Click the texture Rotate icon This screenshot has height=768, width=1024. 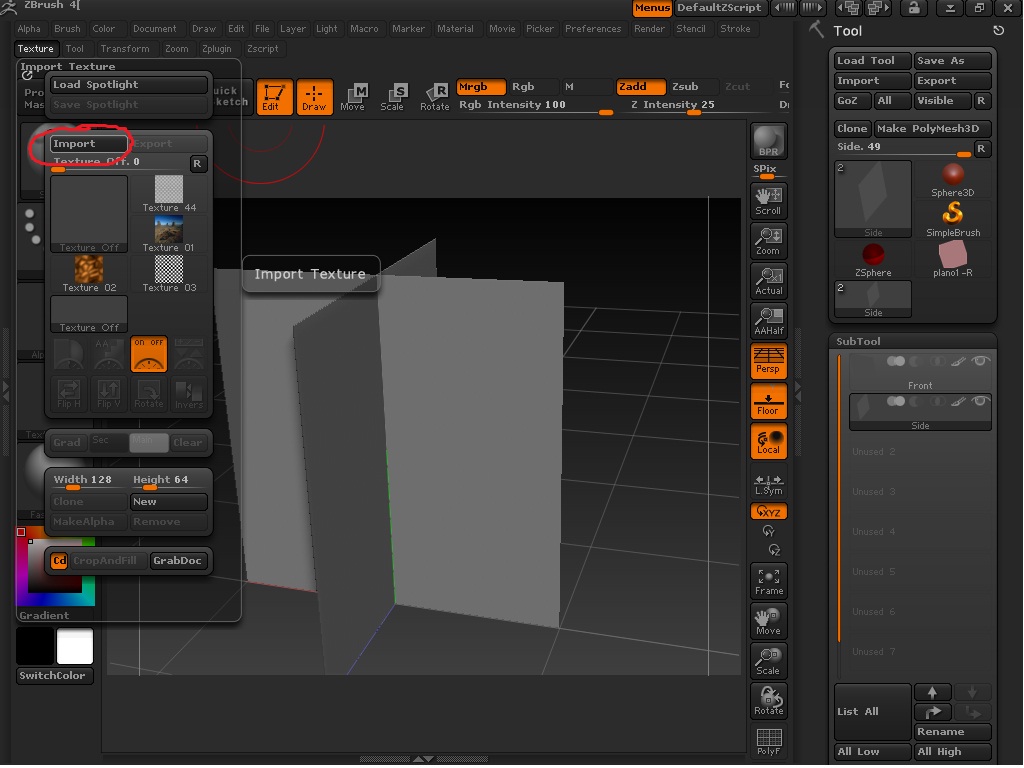click(149, 394)
